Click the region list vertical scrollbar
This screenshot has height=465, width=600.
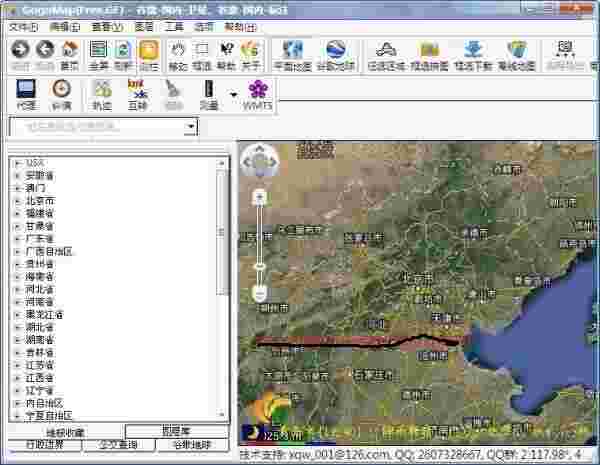pos(223,230)
